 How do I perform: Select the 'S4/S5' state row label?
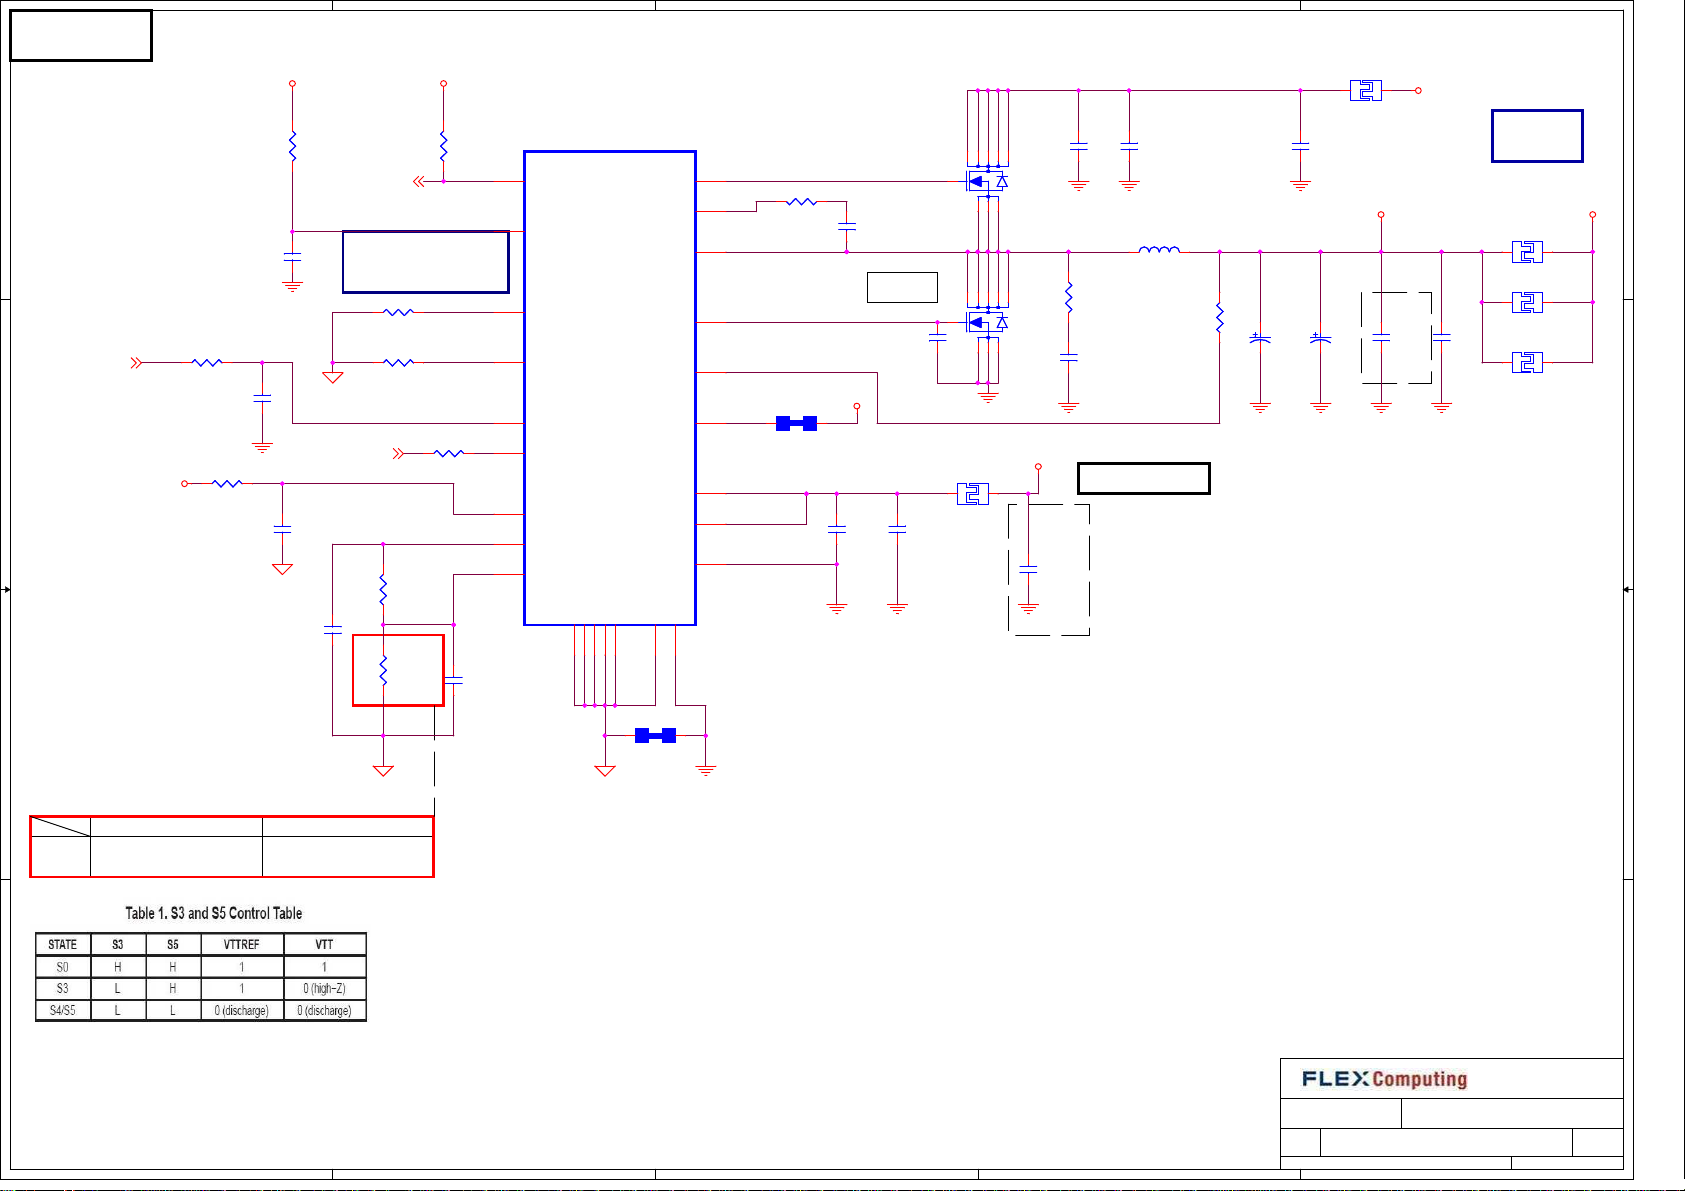tap(63, 1010)
